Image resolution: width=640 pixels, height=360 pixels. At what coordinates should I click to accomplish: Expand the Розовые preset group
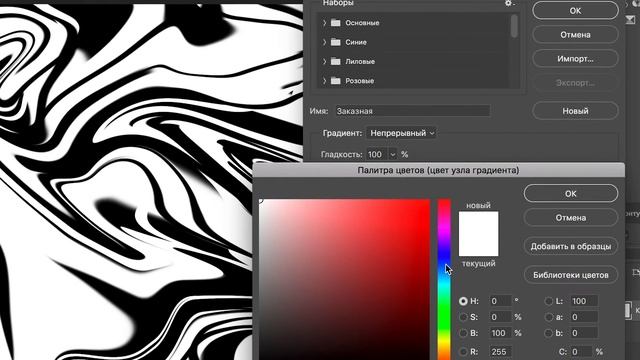click(x=324, y=81)
